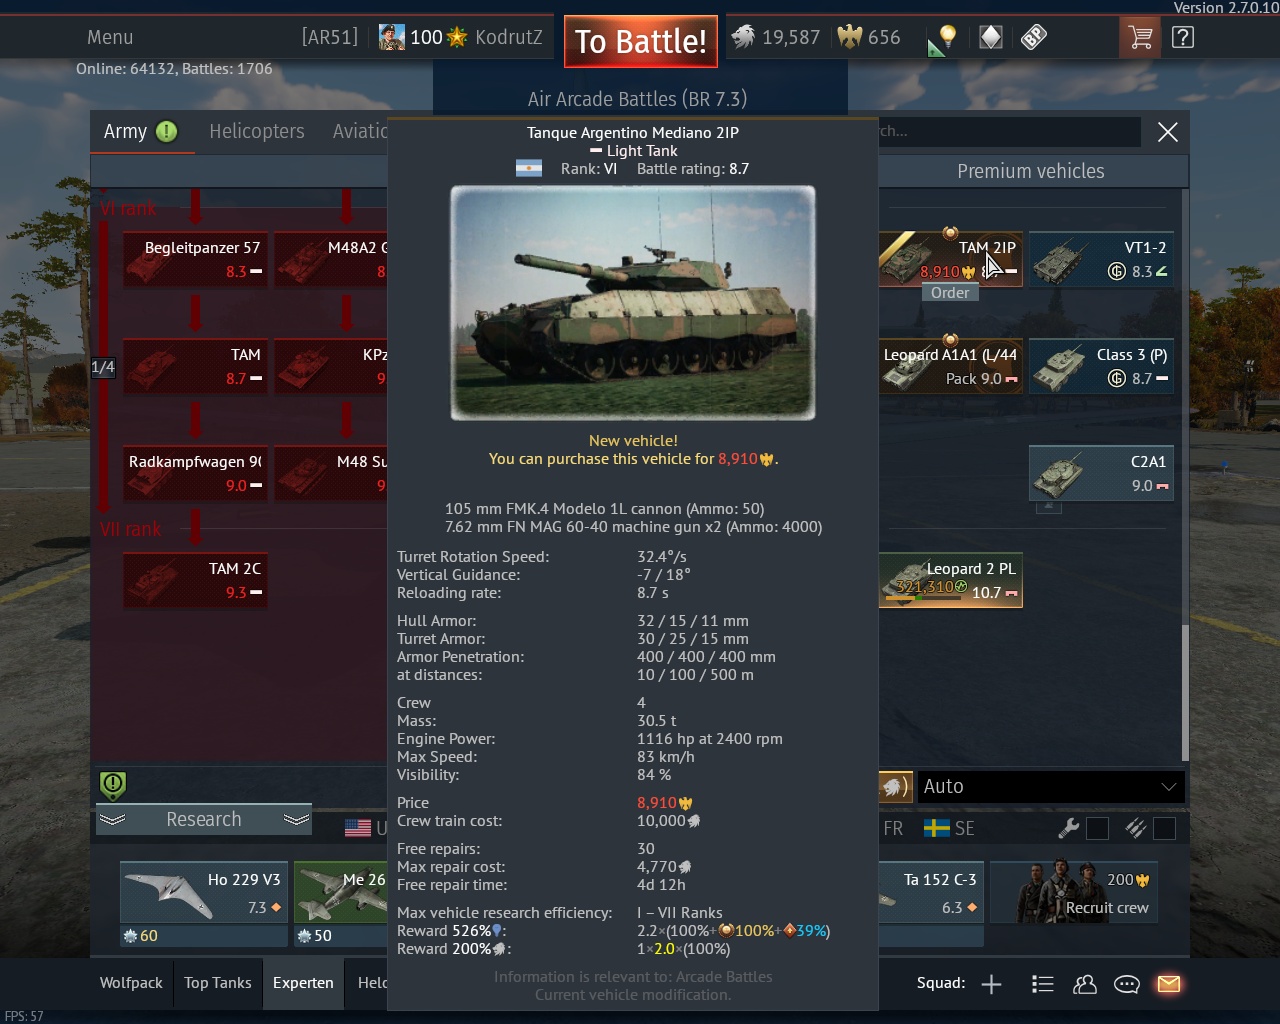Viewport: 1280px width, 1024px height.
Task: Select the VT1-2 premium vehicle card
Action: pyautogui.click(x=1101, y=259)
